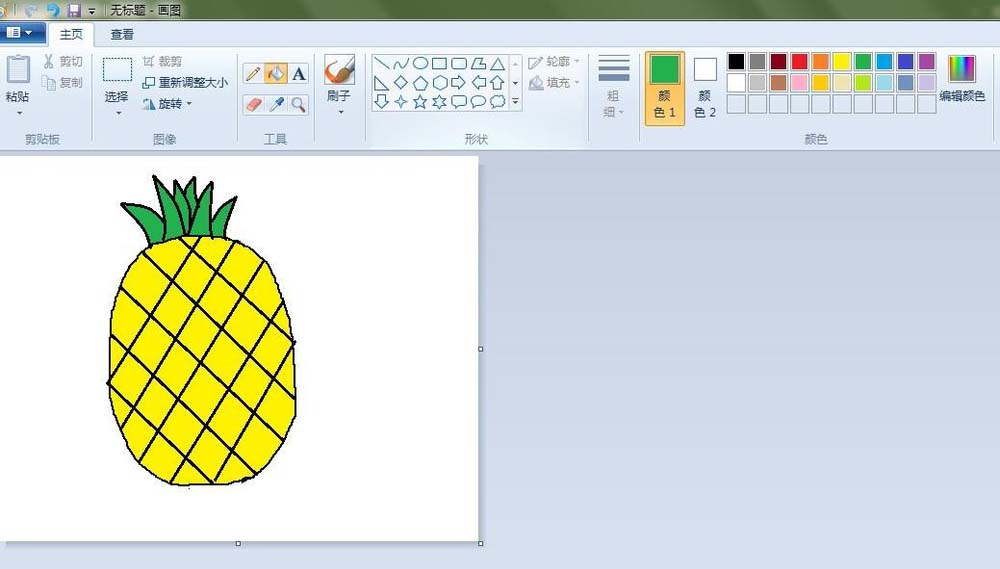Pick the pink color swatch
The image size is (1000, 569).
coord(799,82)
